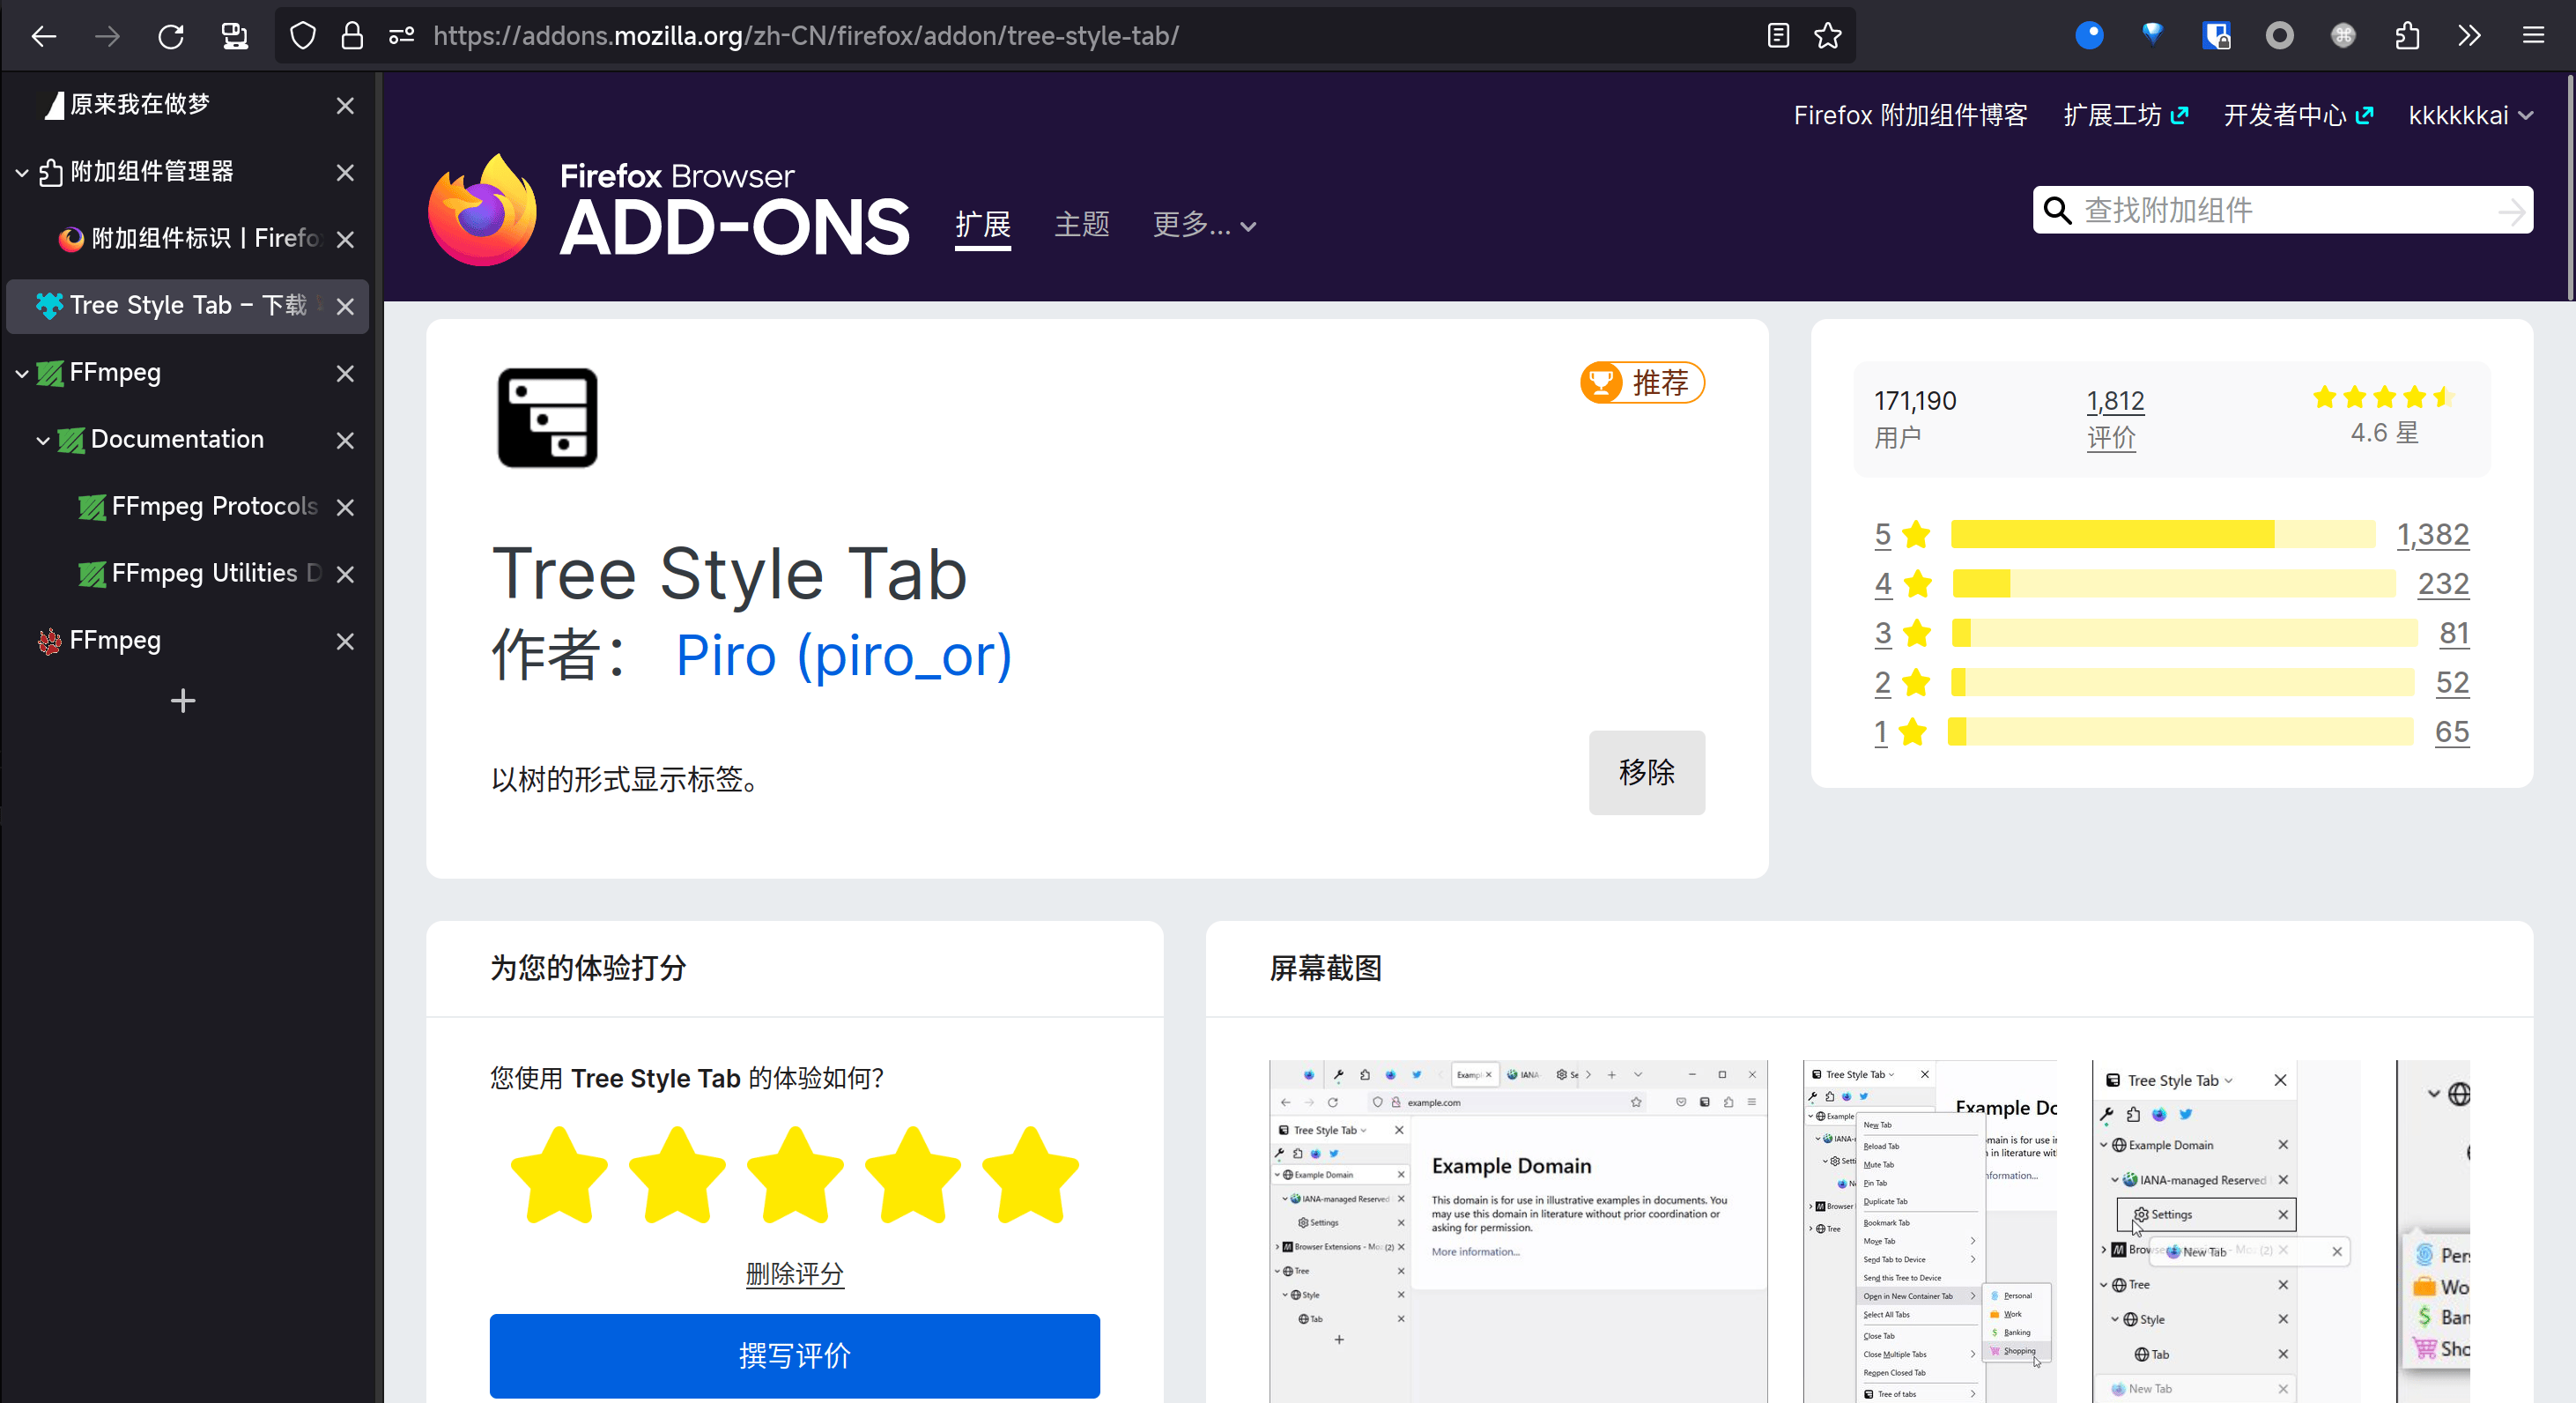The width and height of the screenshot is (2576, 1403).
Task: Click the padlock site security icon
Action: (352, 36)
